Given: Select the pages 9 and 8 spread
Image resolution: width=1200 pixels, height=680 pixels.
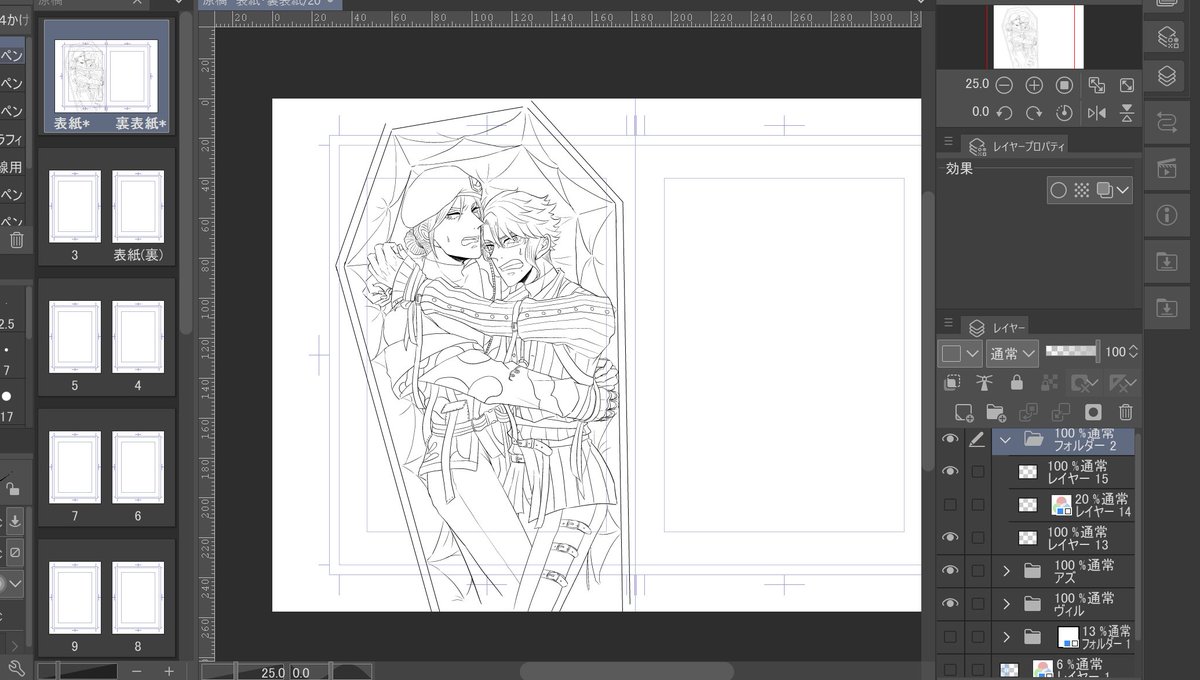Looking at the screenshot, I should click(106, 600).
